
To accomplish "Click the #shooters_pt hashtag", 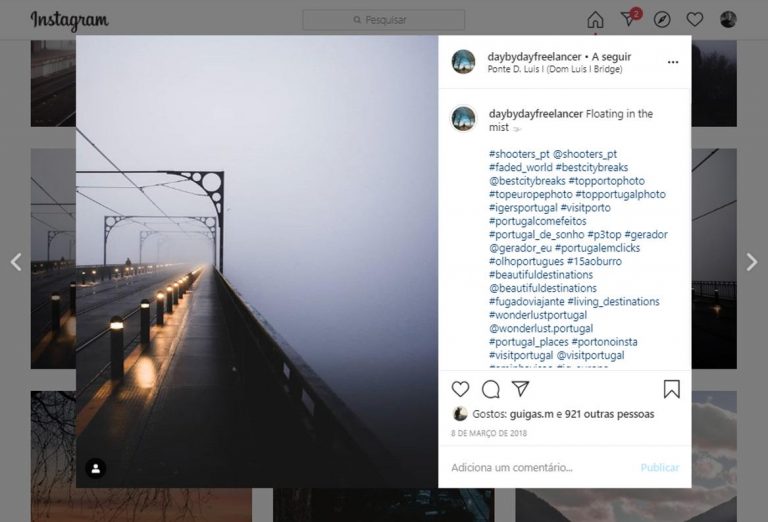I will click(519, 154).
